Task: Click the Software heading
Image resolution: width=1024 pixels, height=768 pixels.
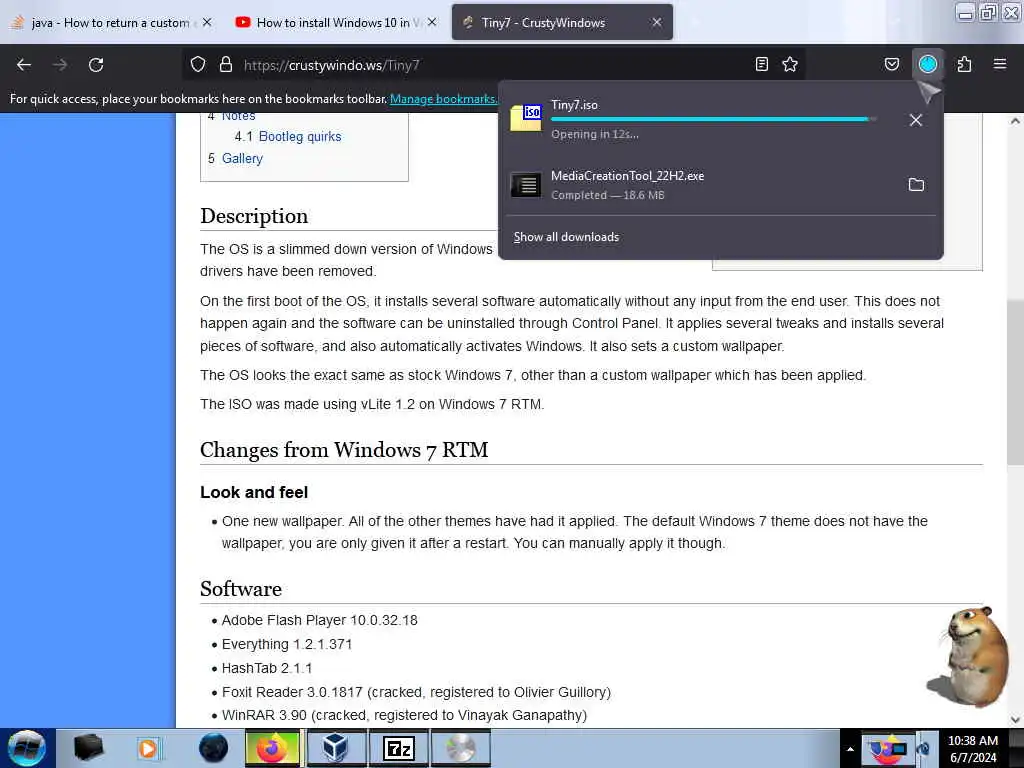Action: [x=241, y=589]
